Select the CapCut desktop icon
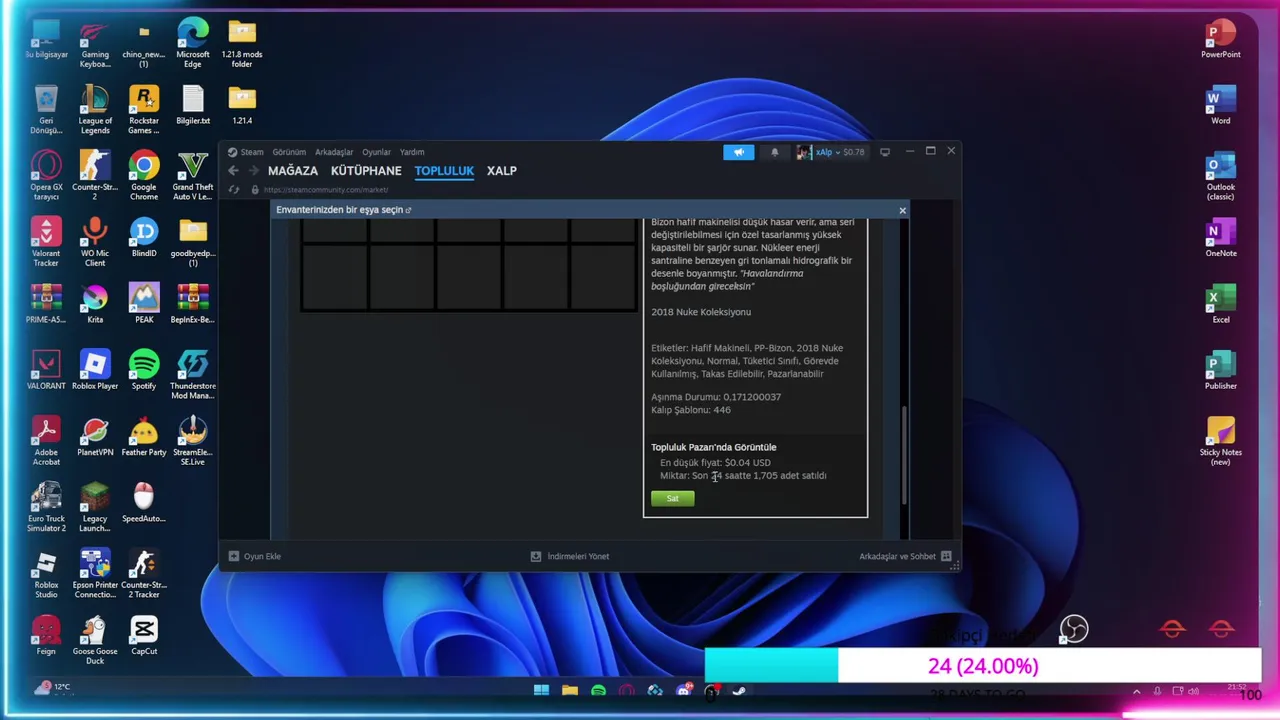This screenshot has height=720, width=1280. [x=144, y=634]
